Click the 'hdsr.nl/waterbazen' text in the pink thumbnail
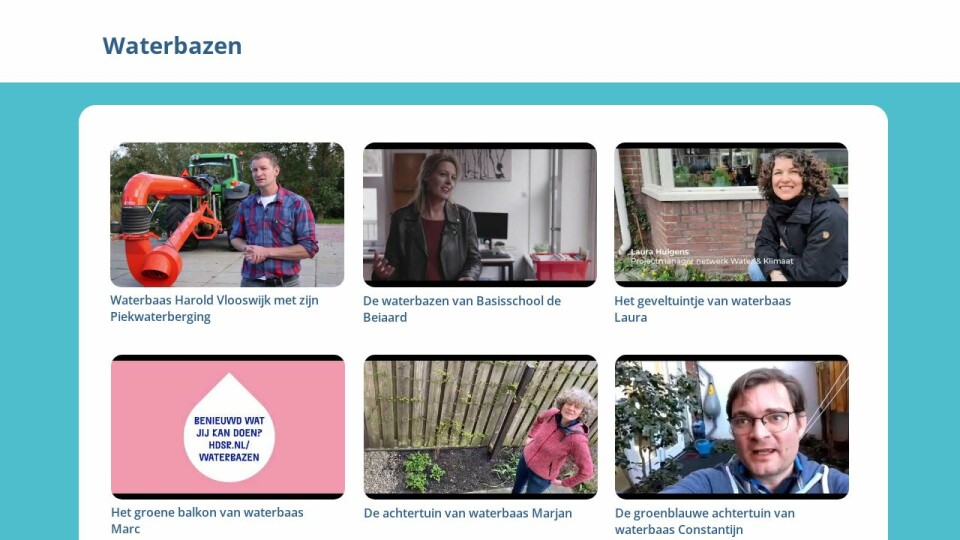The height and width of the screenshot is (540, 960). [x=229, y=451]
